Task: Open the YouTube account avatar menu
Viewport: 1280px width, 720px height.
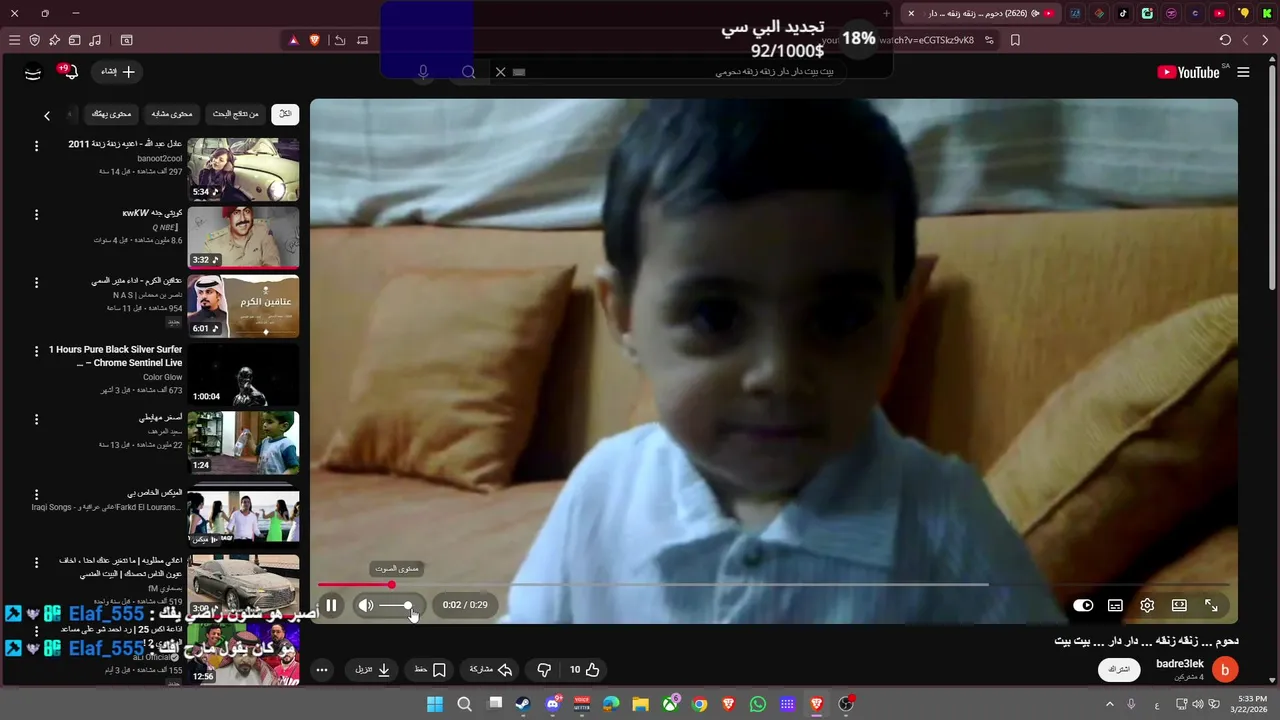Action: click(33, 72)
